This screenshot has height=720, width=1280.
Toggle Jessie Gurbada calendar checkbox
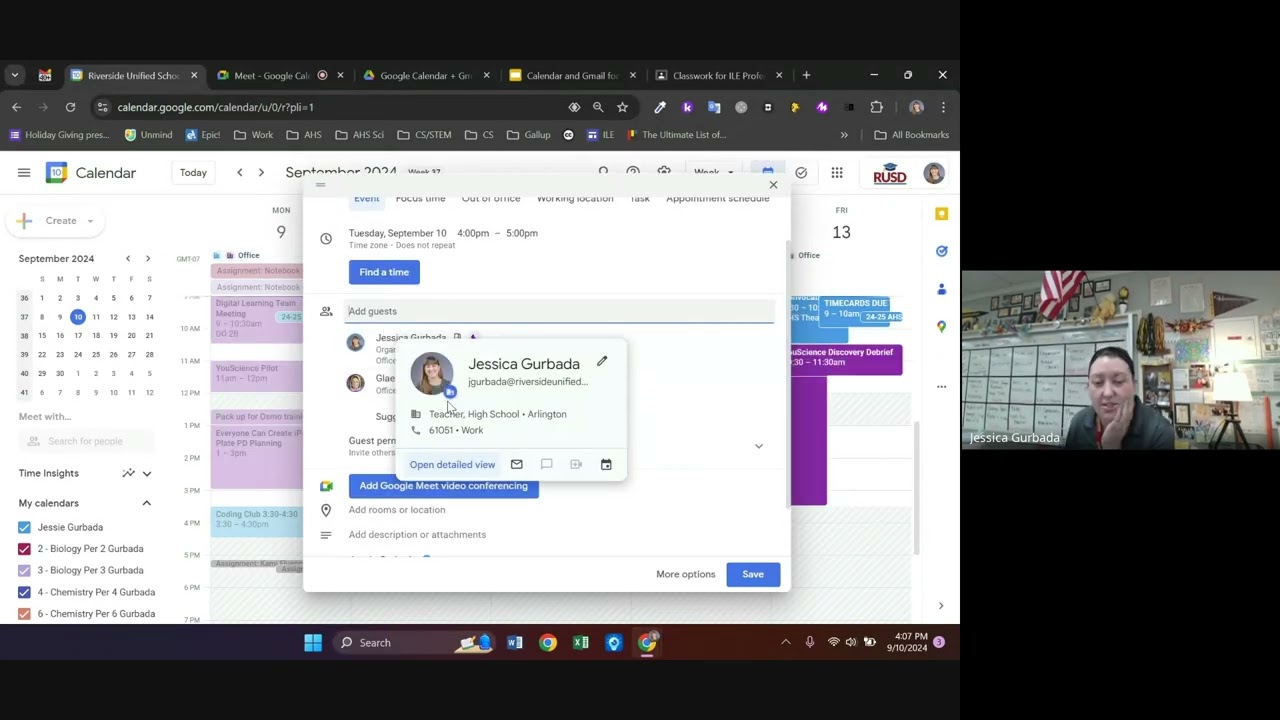(24, 527)
